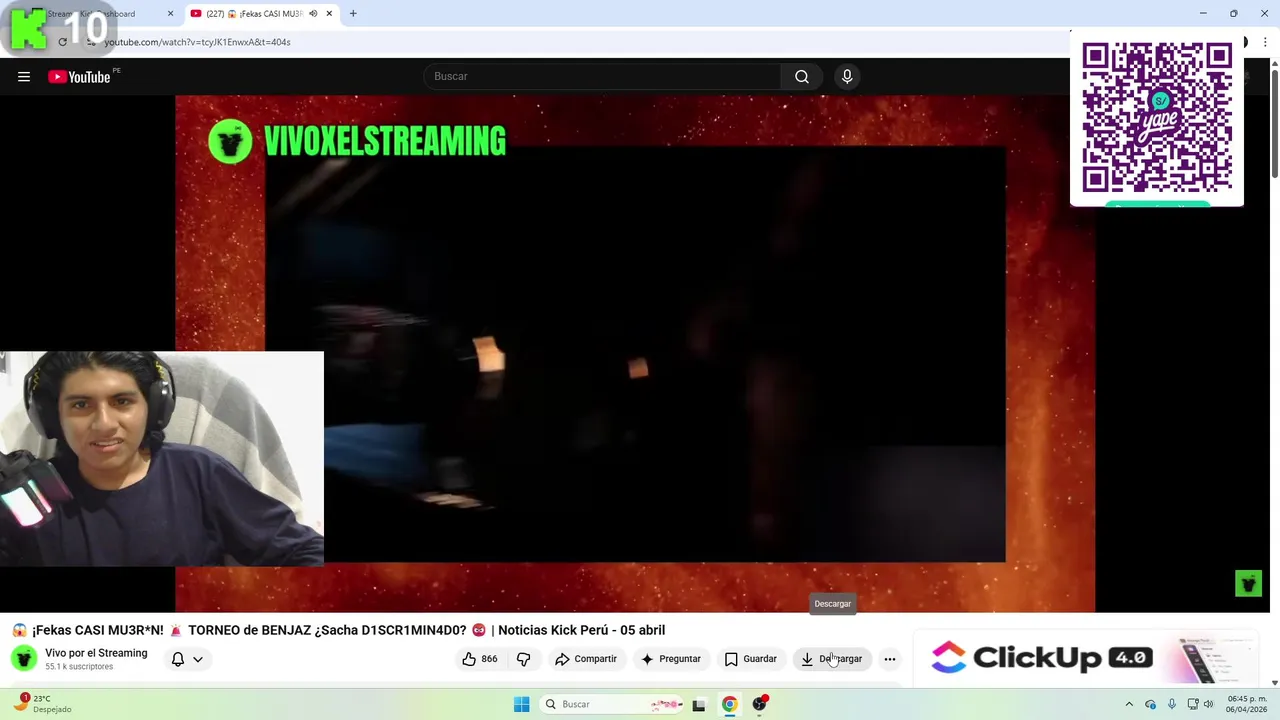Open the YouTube hamburger guide menu
The width and height of the screenshot is (1280, 720).
(24, 77)
